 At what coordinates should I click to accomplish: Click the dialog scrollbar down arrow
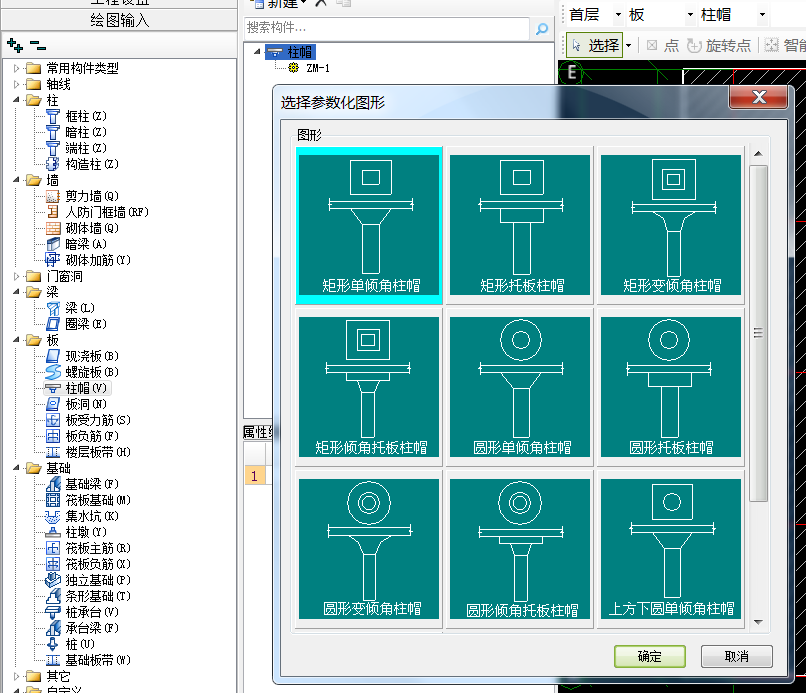coord(758,622)
